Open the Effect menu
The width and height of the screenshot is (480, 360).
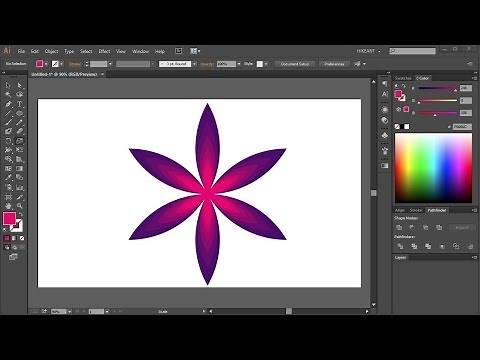(x=104, y=51)
